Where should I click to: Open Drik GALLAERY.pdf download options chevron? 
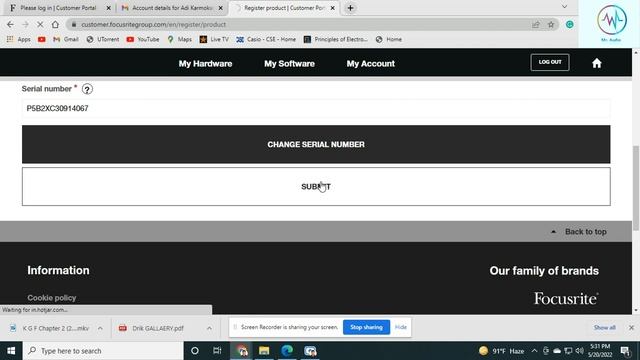[209, 328]
